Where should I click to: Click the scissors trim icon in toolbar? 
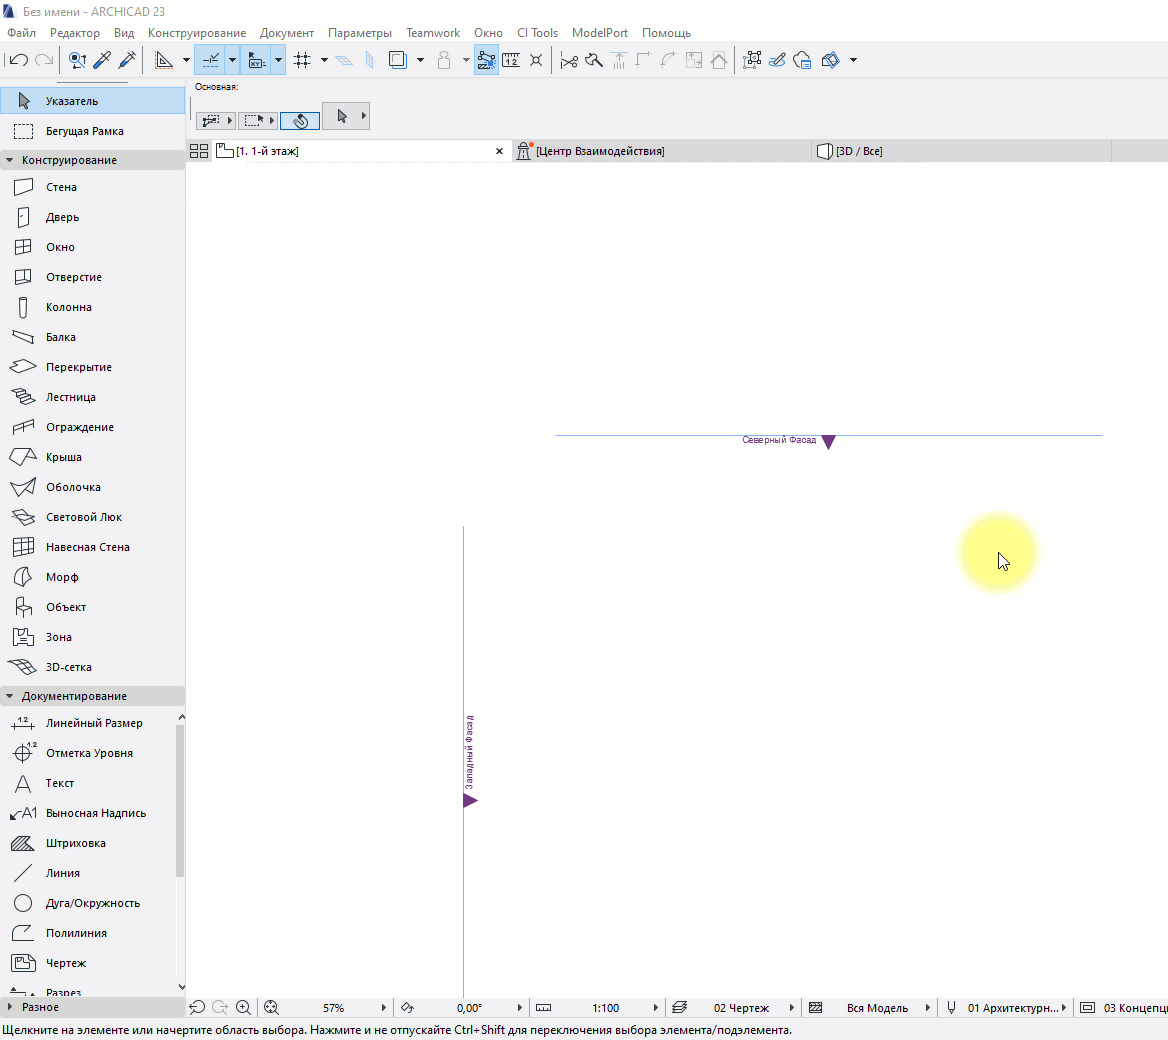(569, 60)
